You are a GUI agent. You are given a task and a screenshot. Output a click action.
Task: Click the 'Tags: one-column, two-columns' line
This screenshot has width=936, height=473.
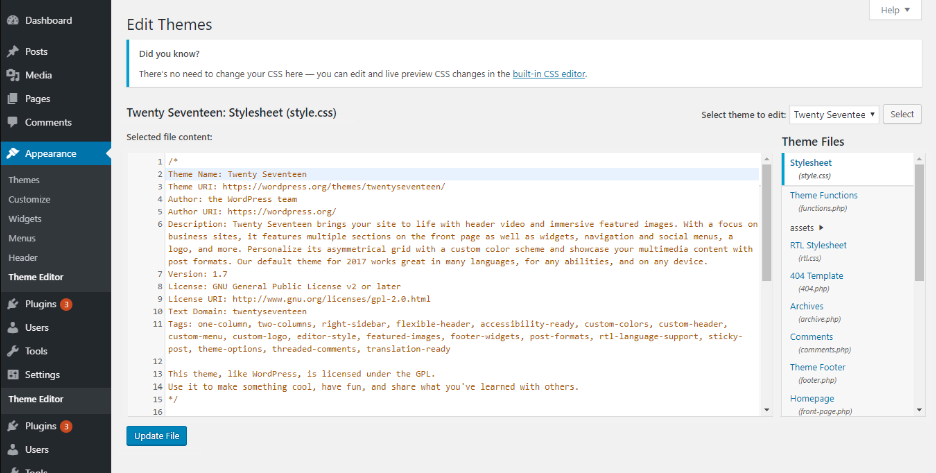pos(455,336)
